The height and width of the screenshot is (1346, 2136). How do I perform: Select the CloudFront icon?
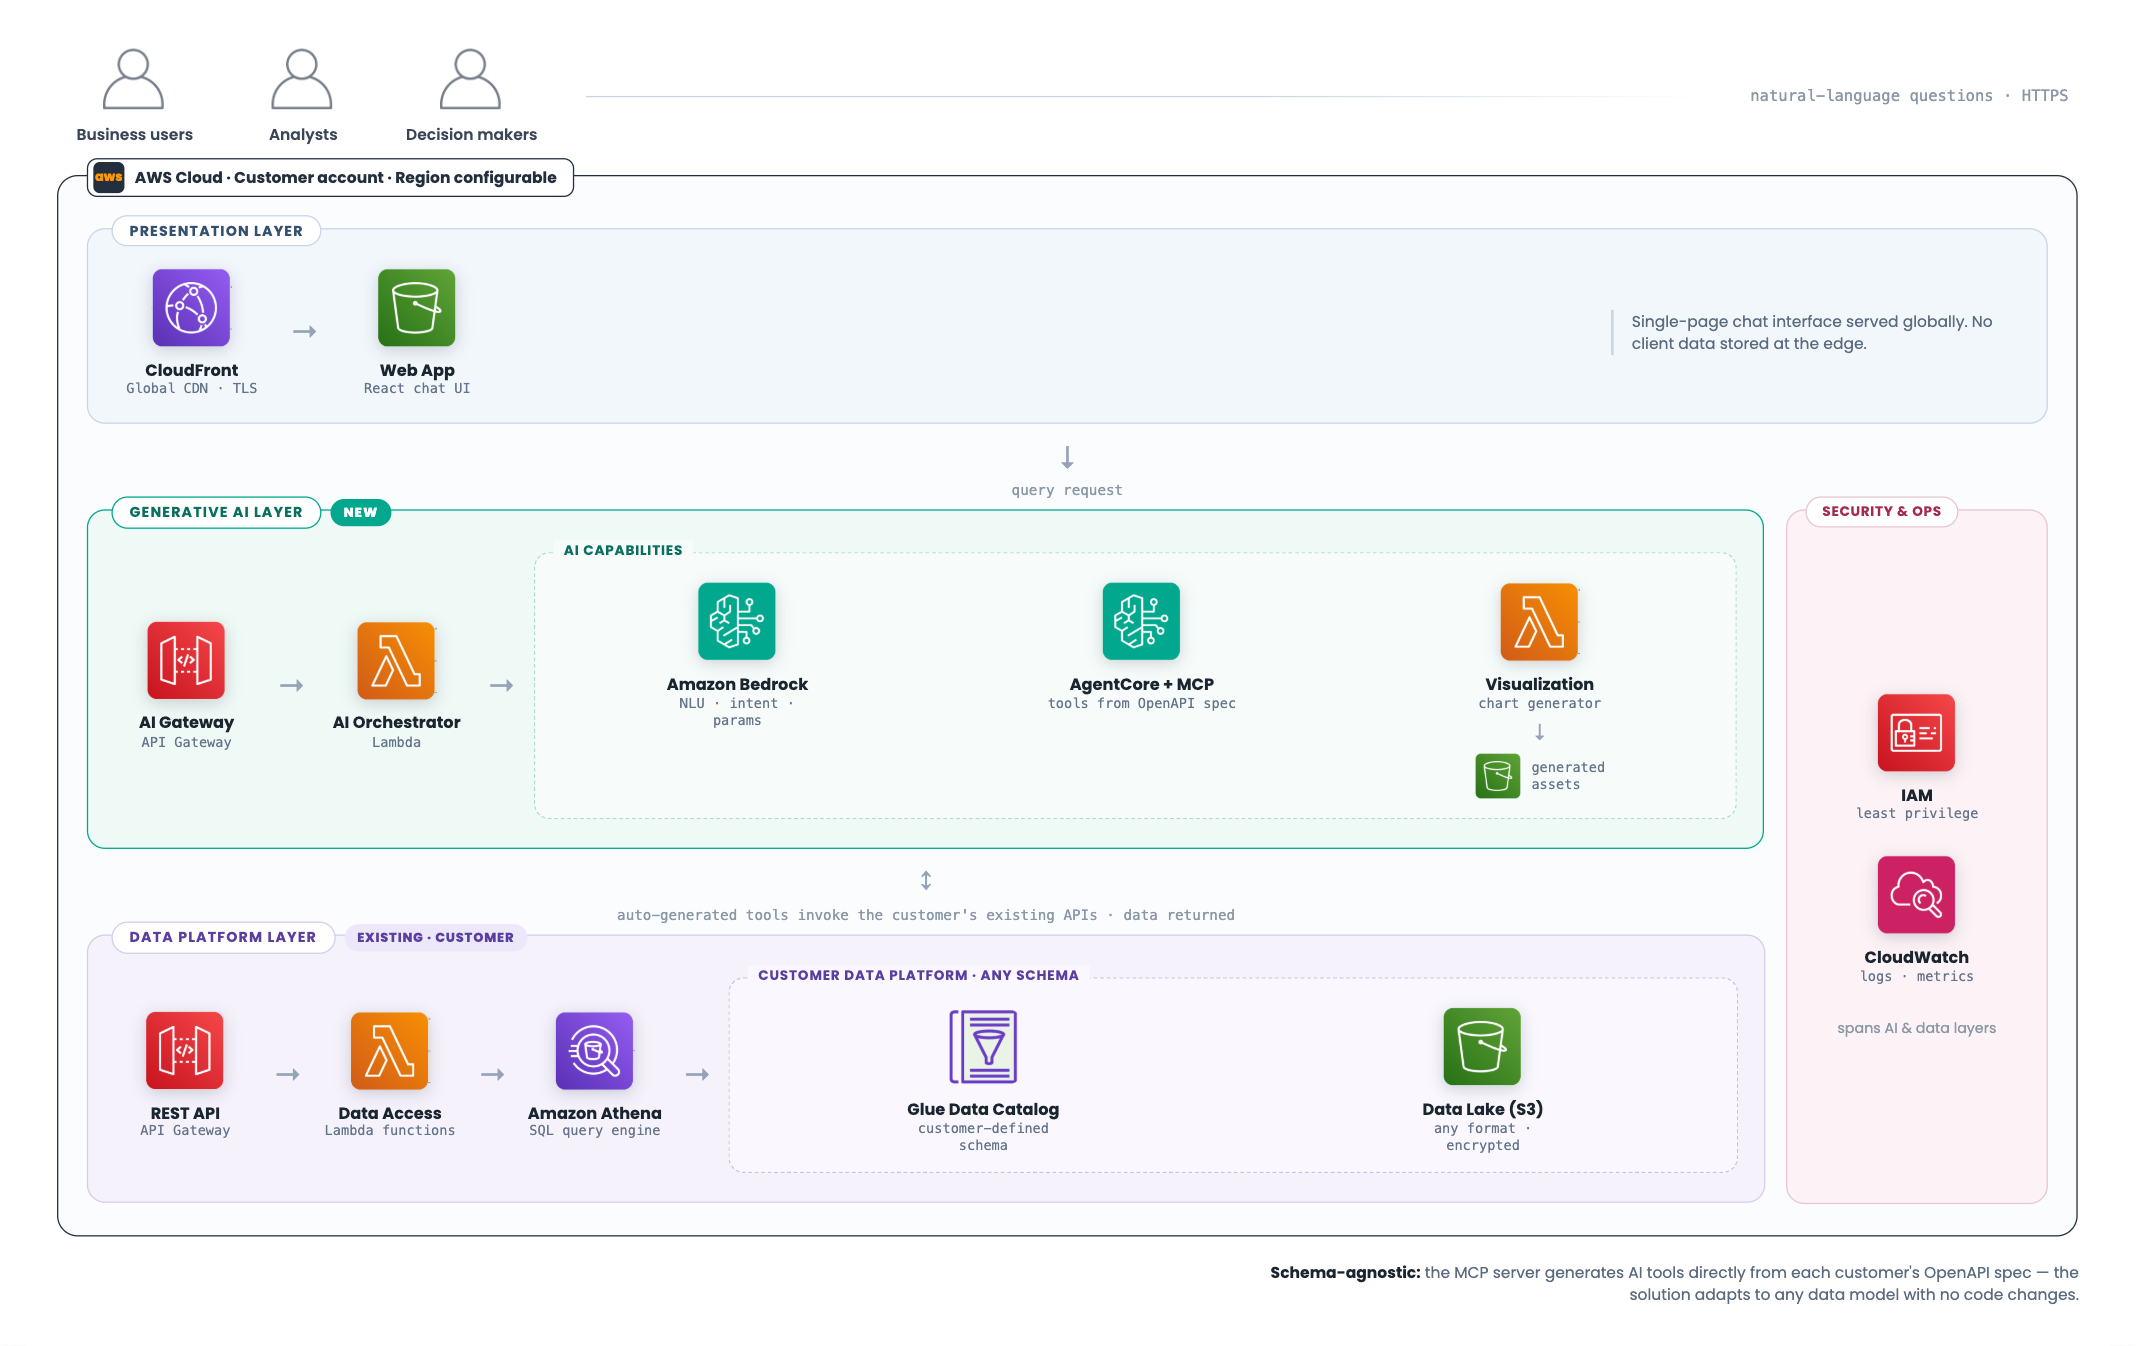pyautogui.click(x=191, y=308)
